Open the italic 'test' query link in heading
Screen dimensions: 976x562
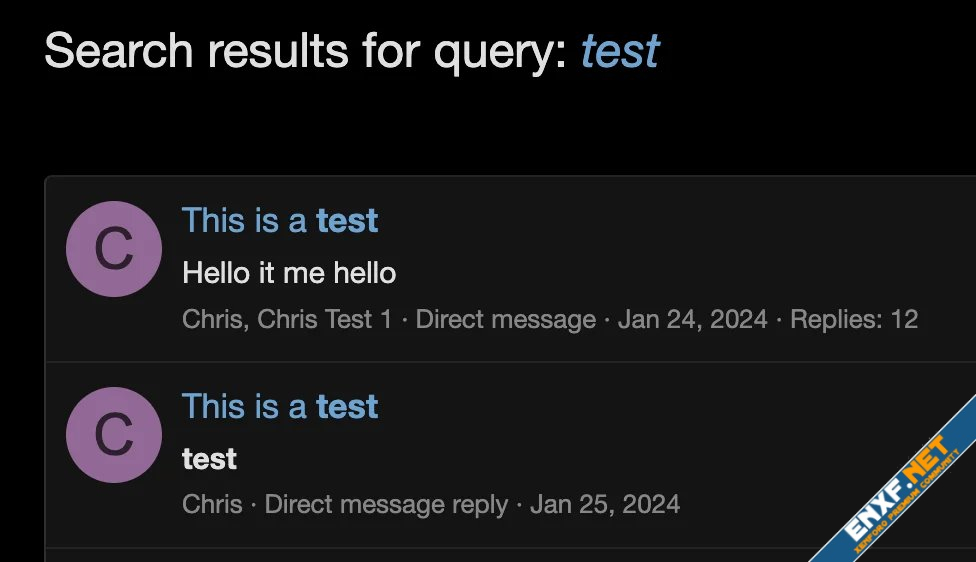pos(620,51)
